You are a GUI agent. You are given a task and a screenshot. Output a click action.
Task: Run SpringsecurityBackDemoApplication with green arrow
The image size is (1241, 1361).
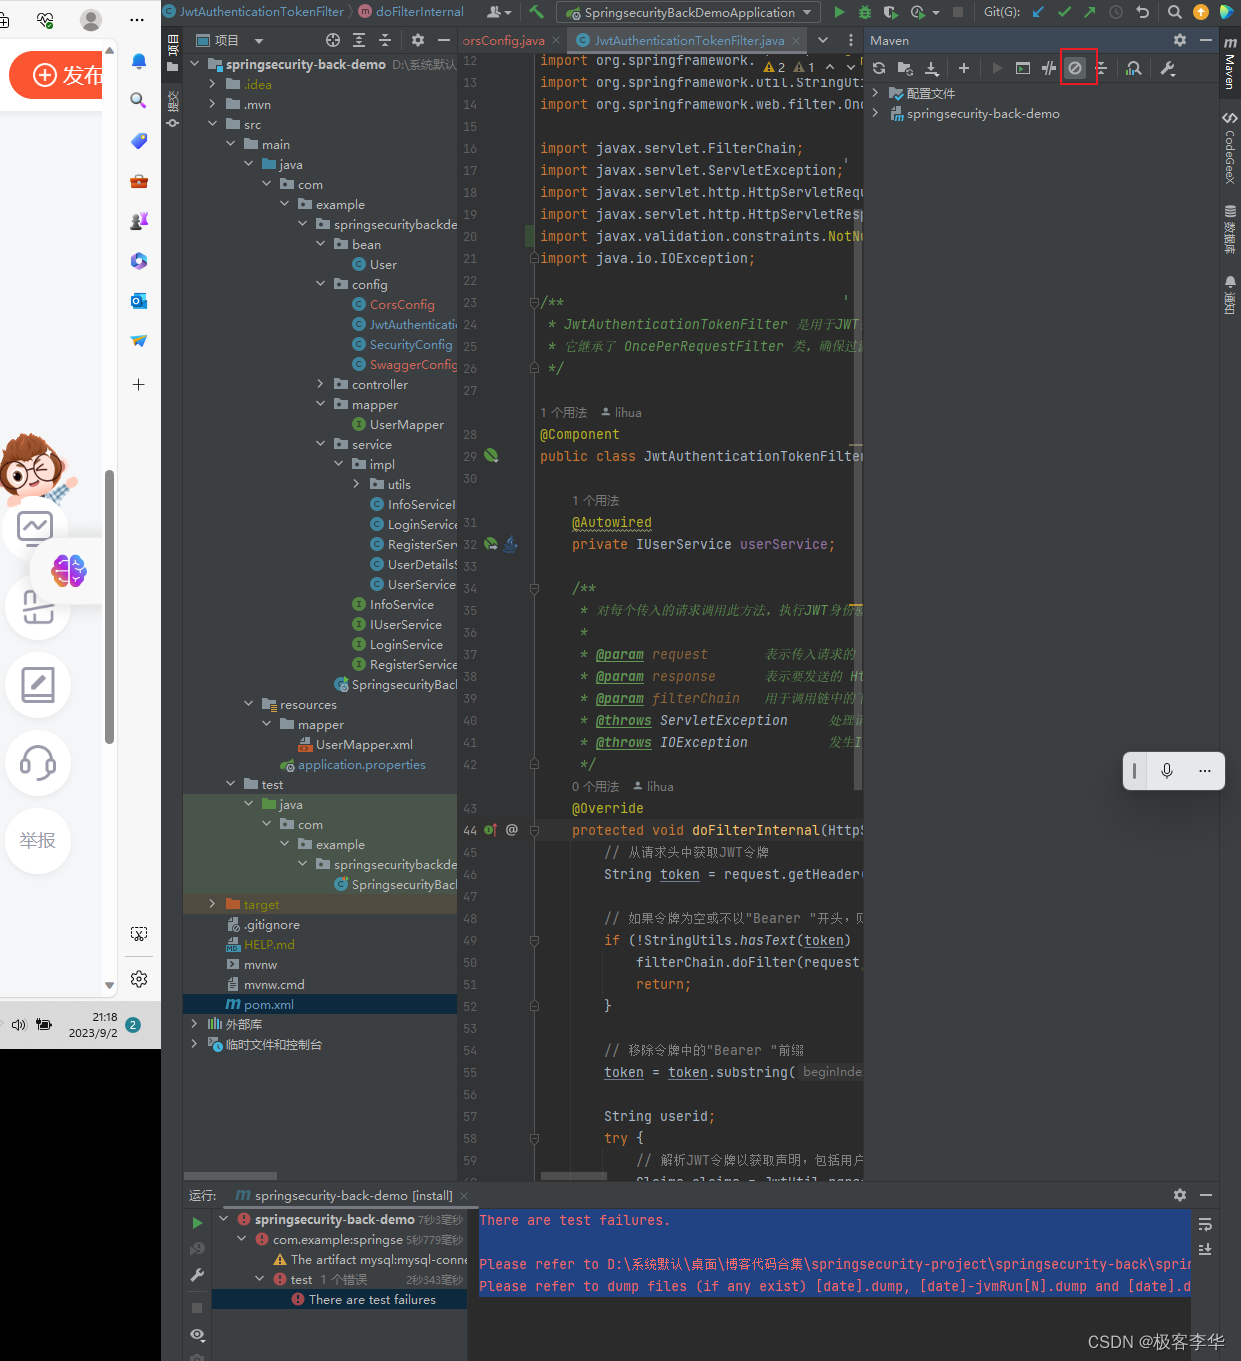pyautogui.click(x=839, y=12)
